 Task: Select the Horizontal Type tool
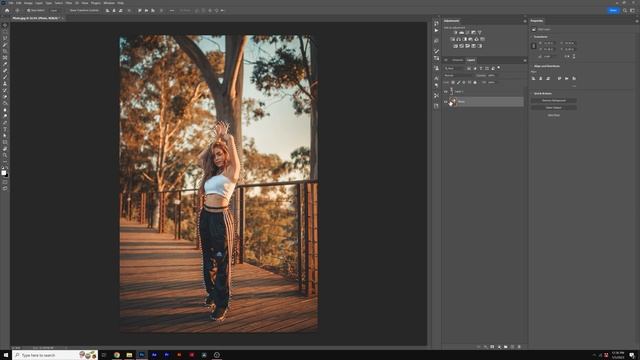pos(5,129)
